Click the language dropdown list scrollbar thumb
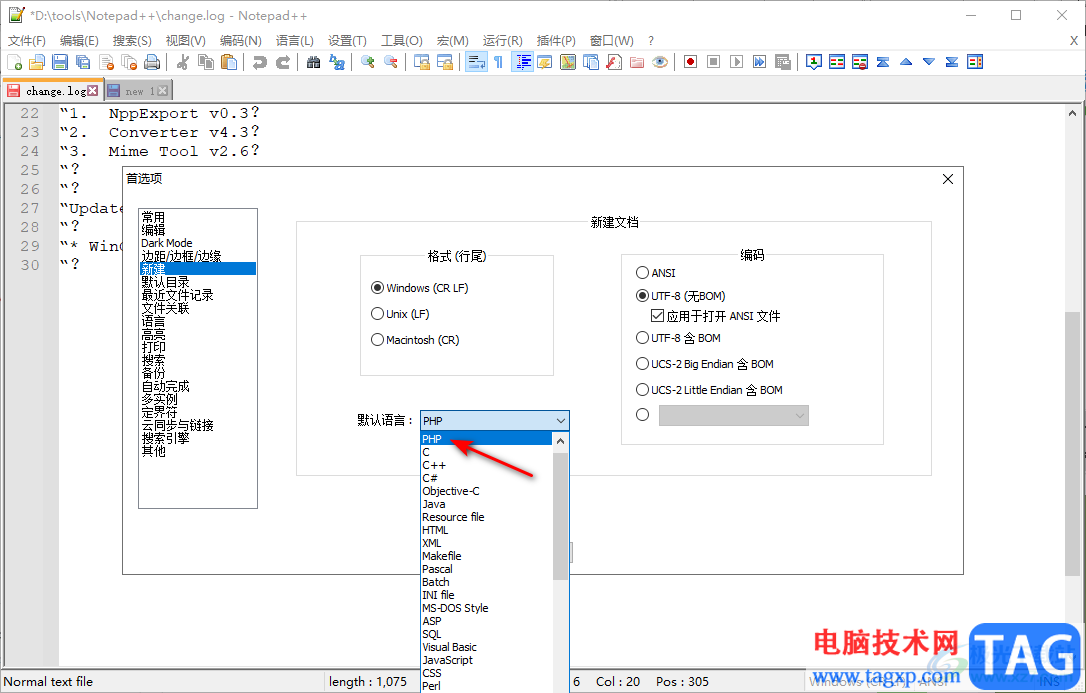This screenshot has width=1086, height=693. 560,516
